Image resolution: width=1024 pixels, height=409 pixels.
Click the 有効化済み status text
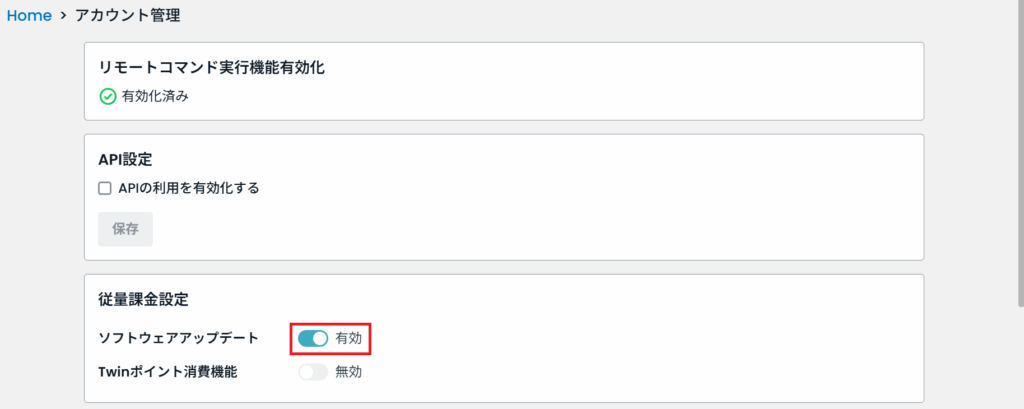[155, 97]
